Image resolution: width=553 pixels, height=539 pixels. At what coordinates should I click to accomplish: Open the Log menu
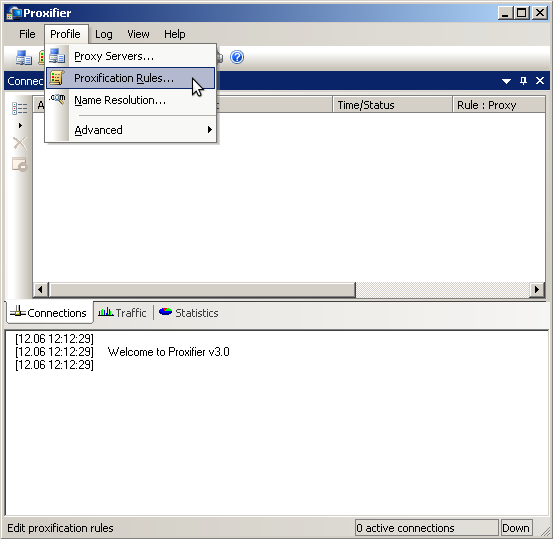tap(104, 34)
